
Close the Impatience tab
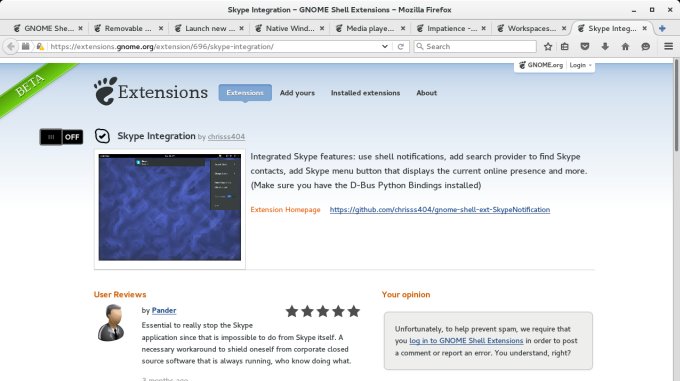pyautogui.click(x=484, y=29)
